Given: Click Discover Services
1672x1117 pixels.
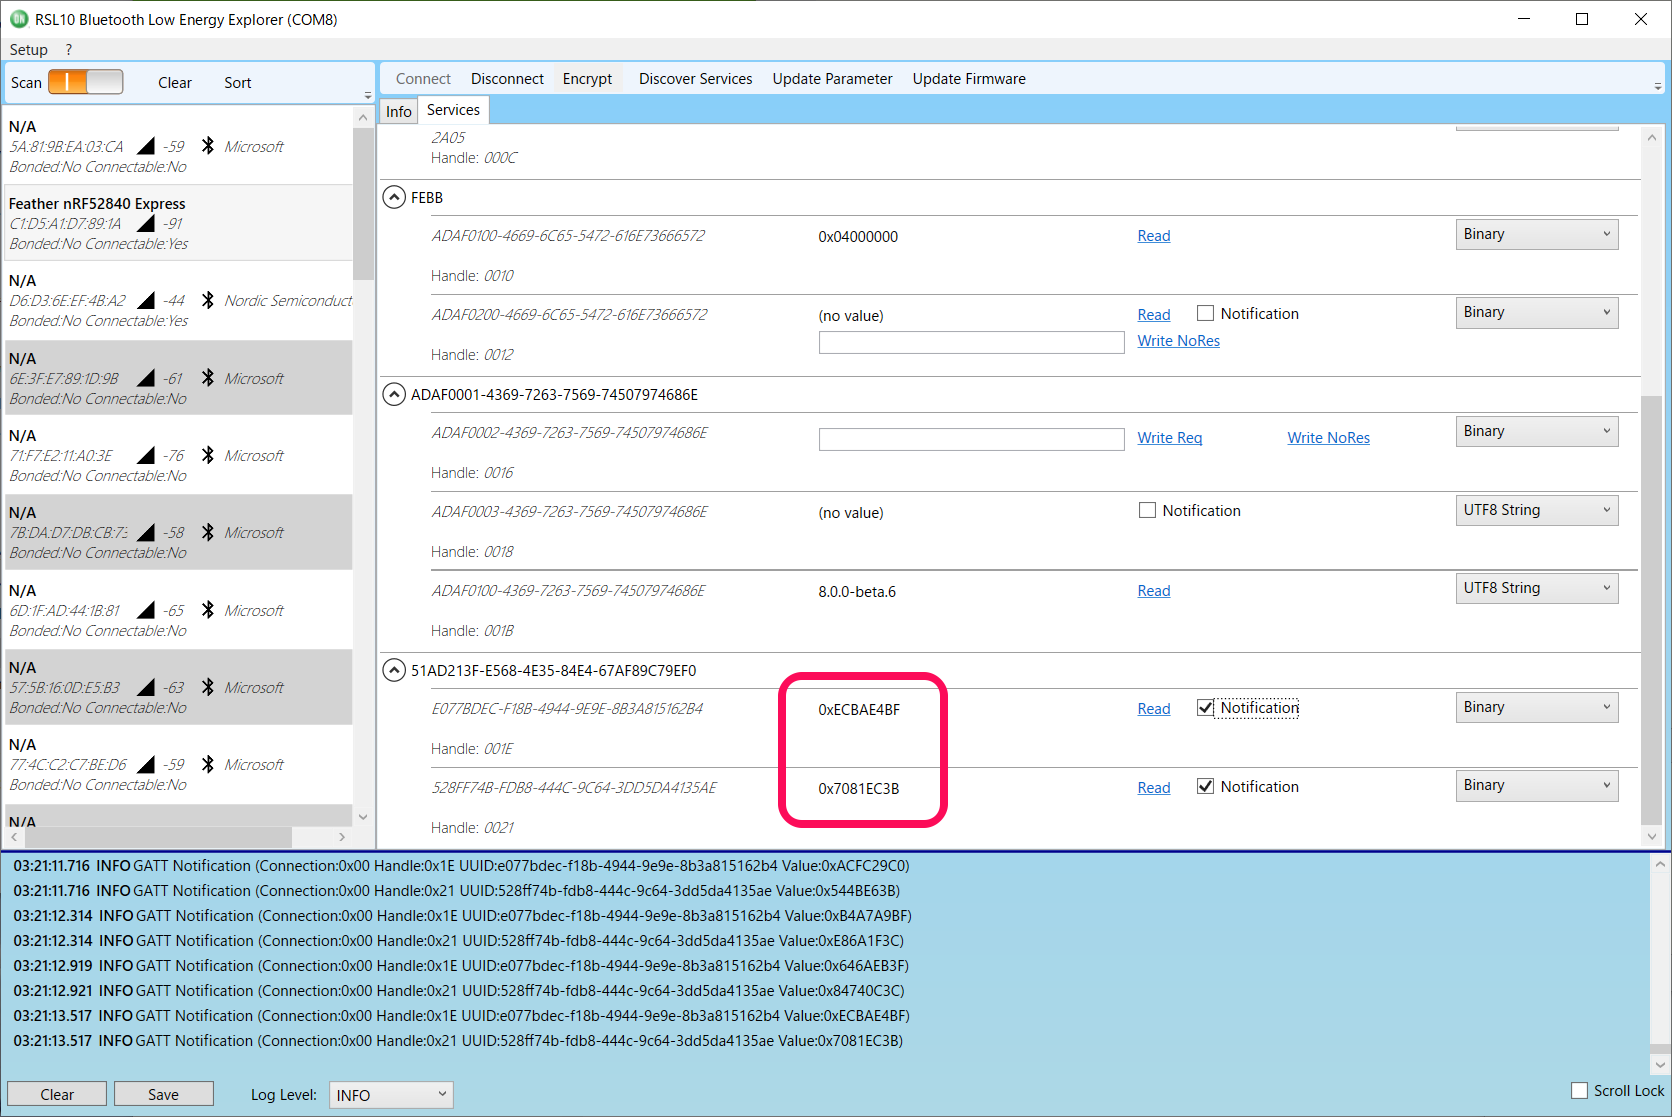Looking at the screenshot, I should [x=695, y=79].
